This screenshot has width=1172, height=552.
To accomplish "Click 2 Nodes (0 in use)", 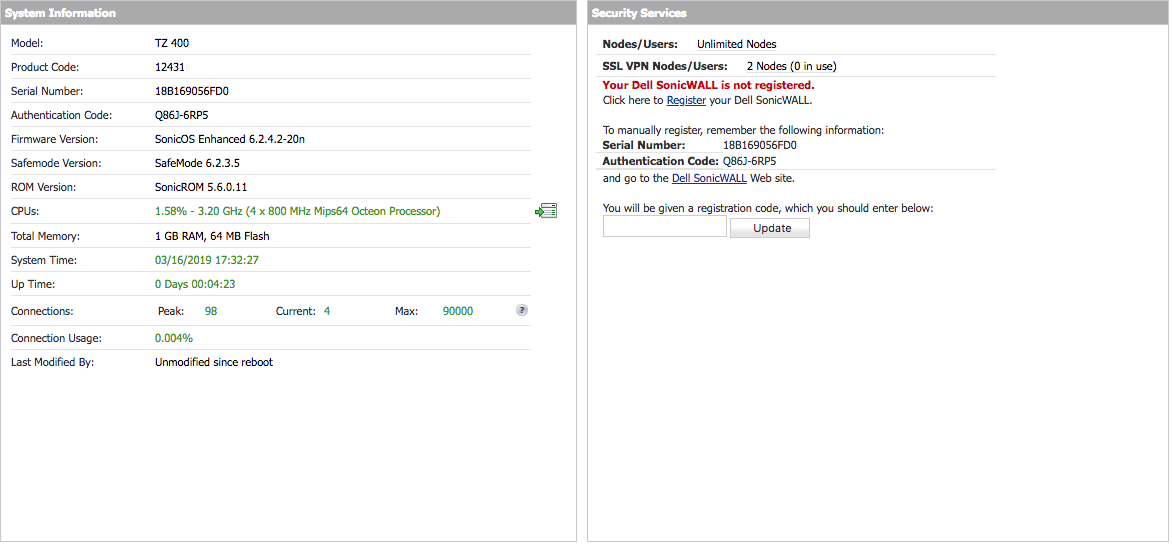I will click(x=792, y=66).
